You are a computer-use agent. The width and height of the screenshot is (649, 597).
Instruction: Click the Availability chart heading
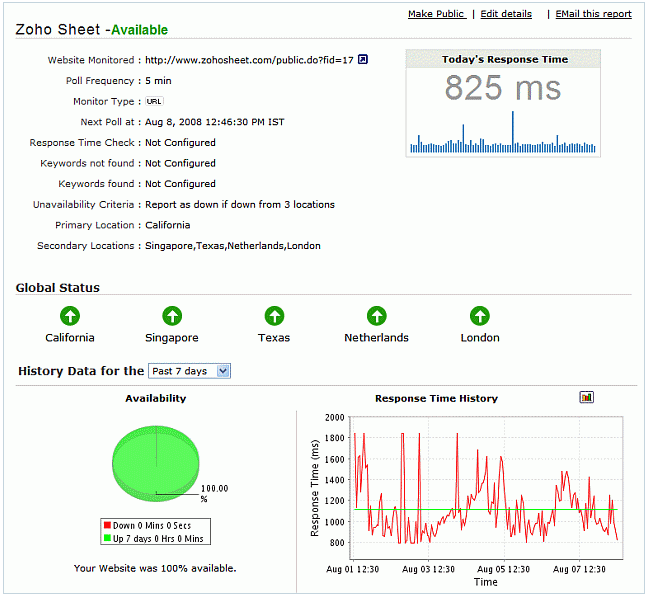[x=156, y=398]
